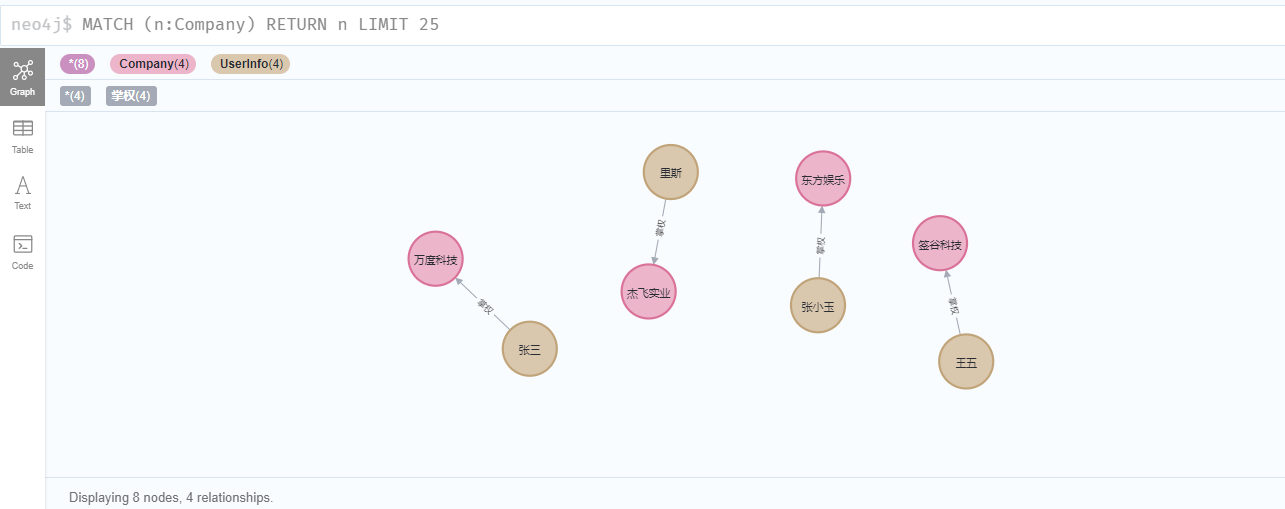Click the *(4) relationships pill
1285x509 pixels.
75,96
